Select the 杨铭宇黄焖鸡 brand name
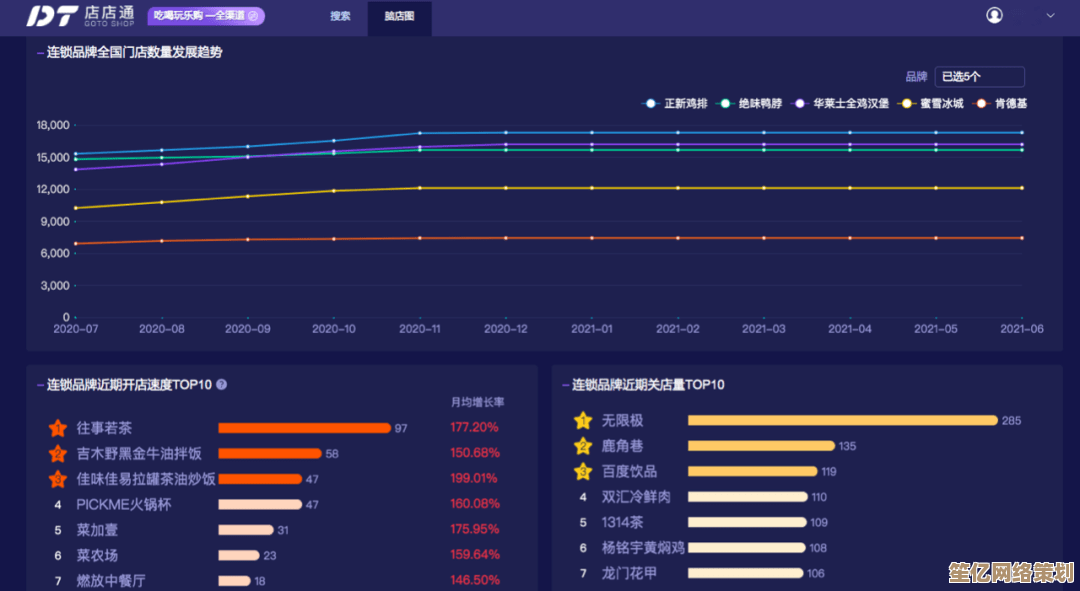Viewport: 1080px width, 591px height. (x=643, y=548)
